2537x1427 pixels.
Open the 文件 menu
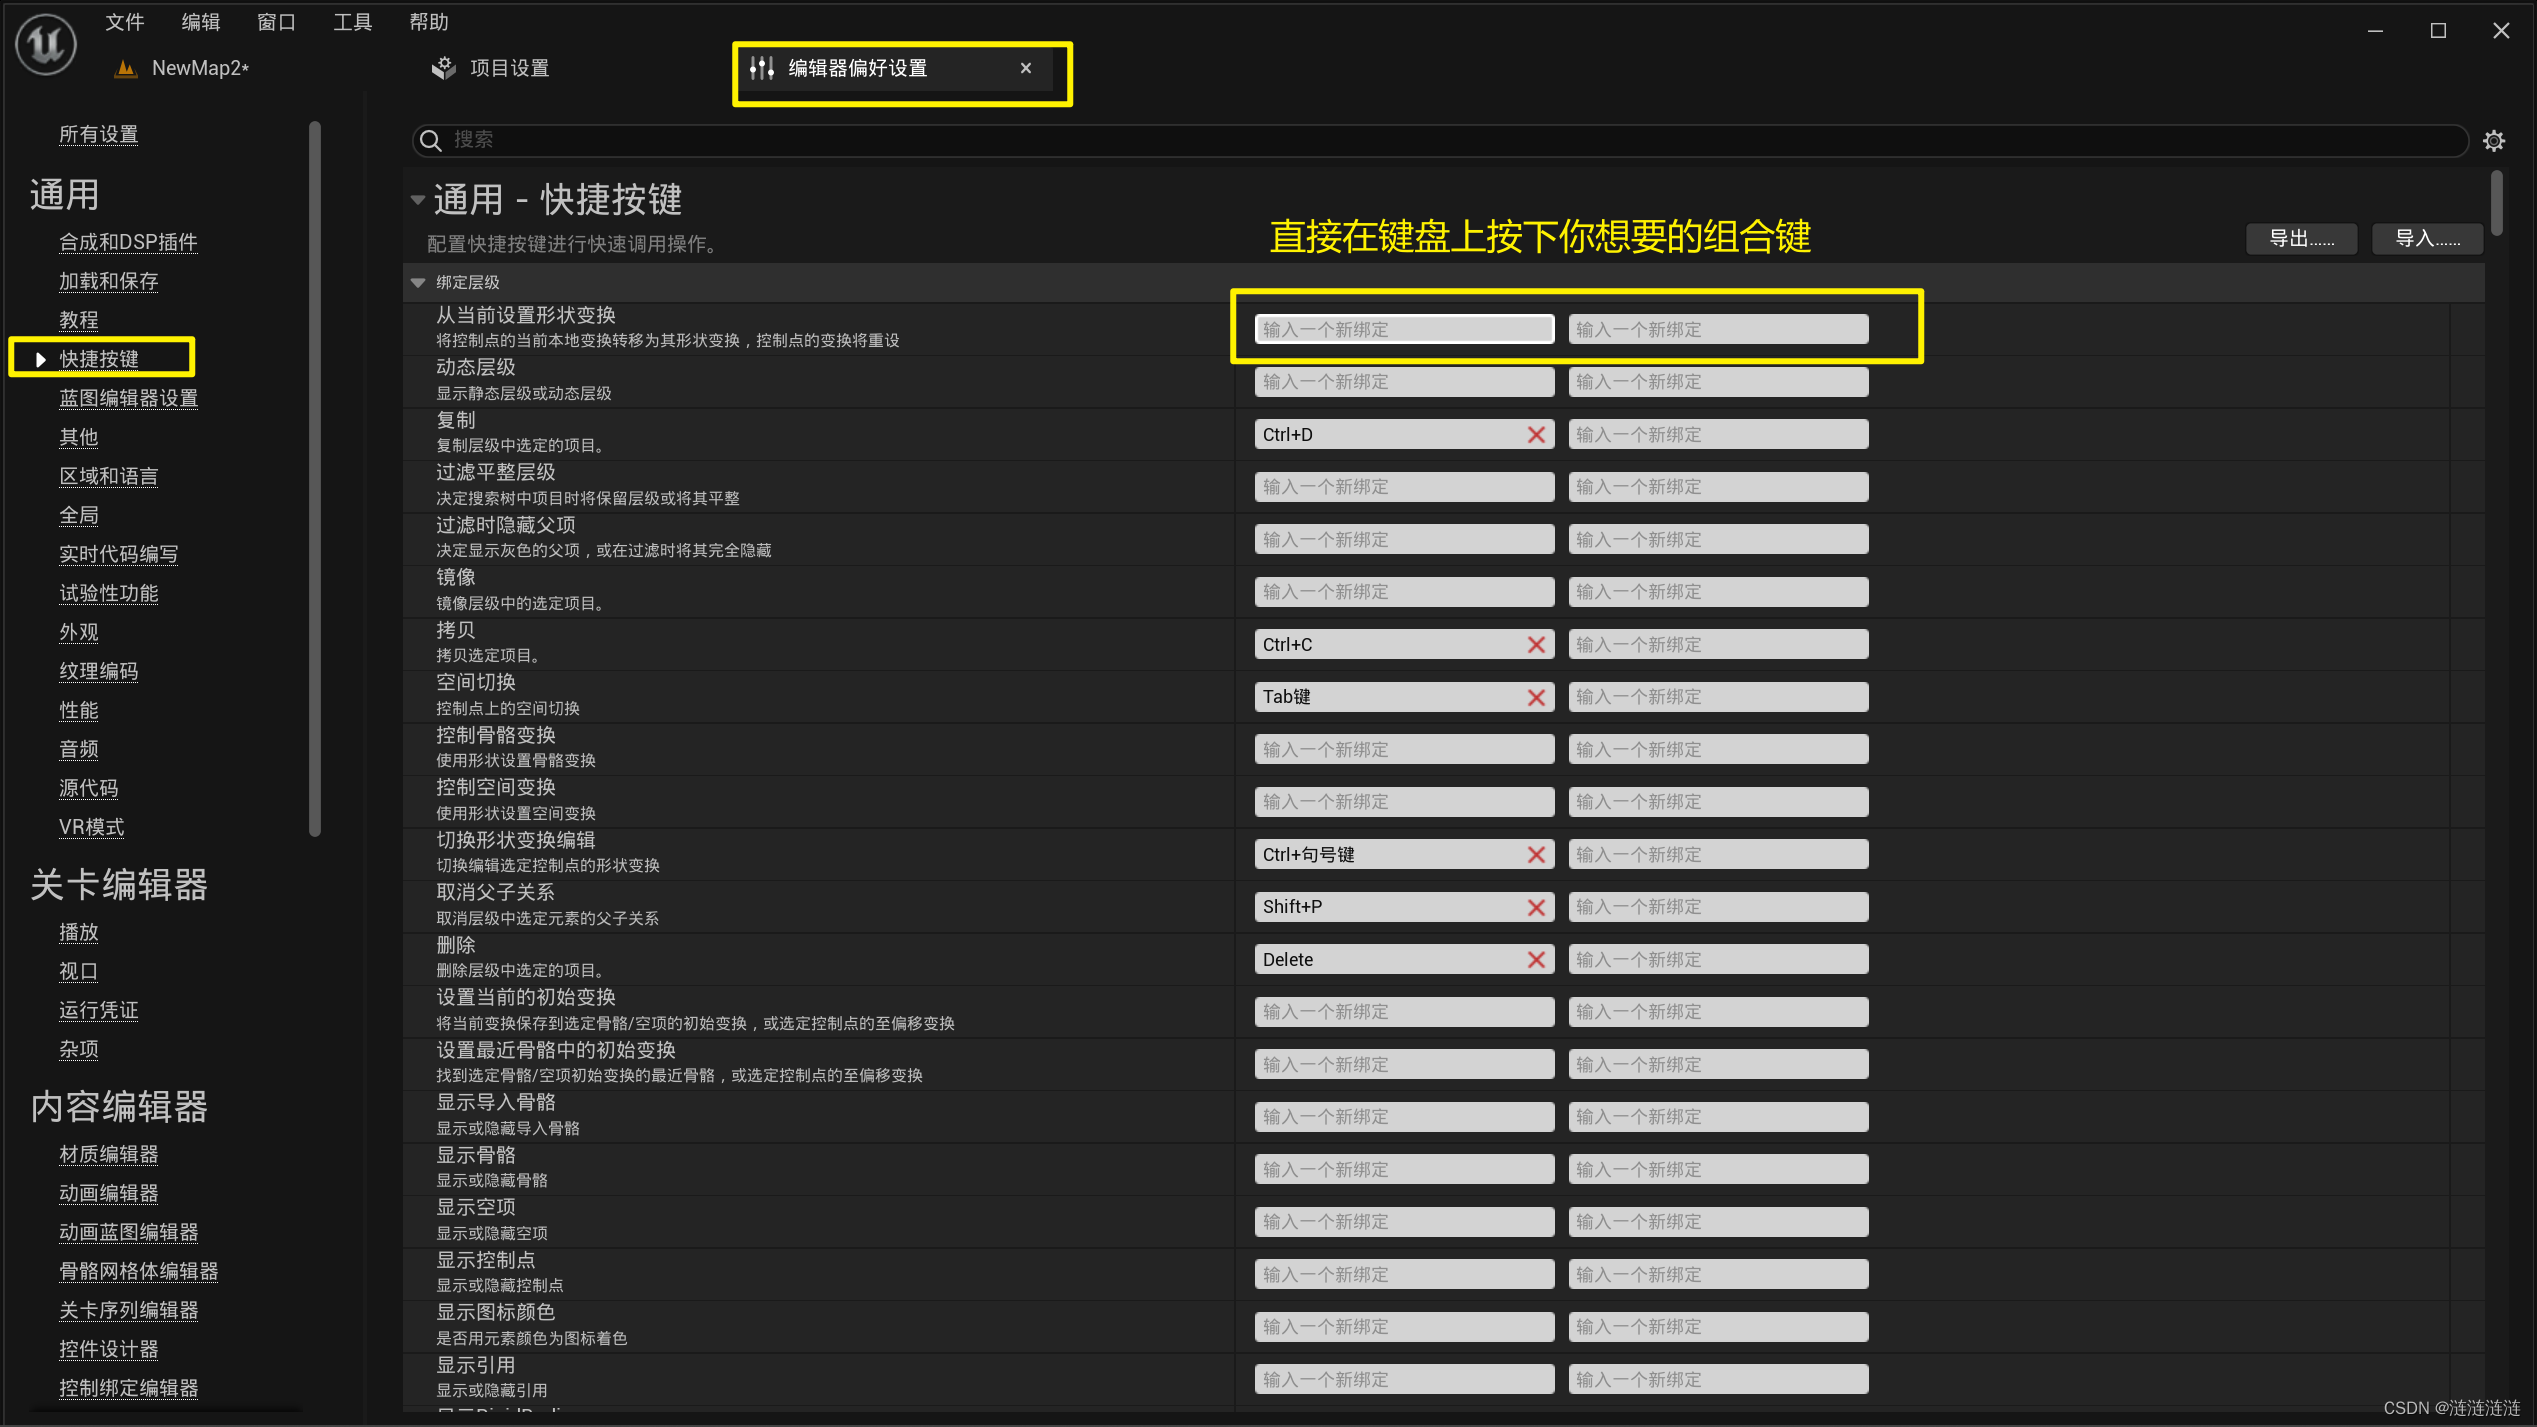click(x=125, y=22)
